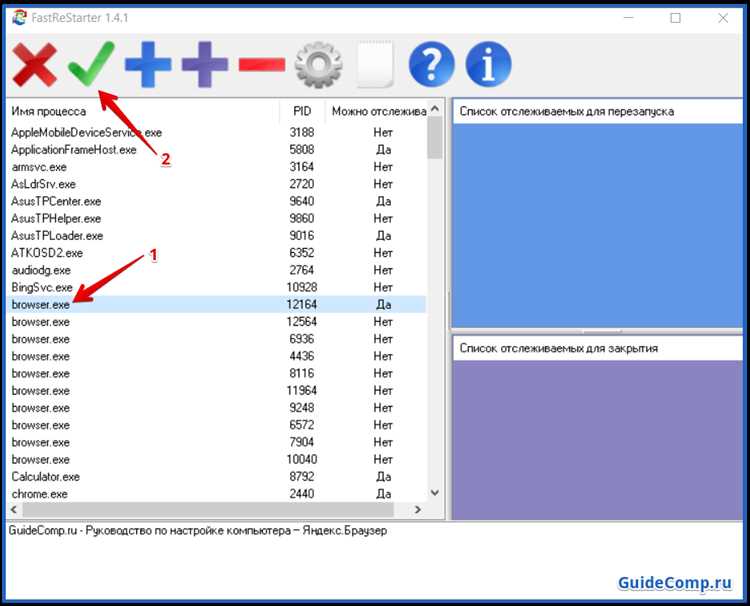This screenshot has height=606, width=750.
Task: Click the process list scrollbar down arrow
Action: coord(435,493)
